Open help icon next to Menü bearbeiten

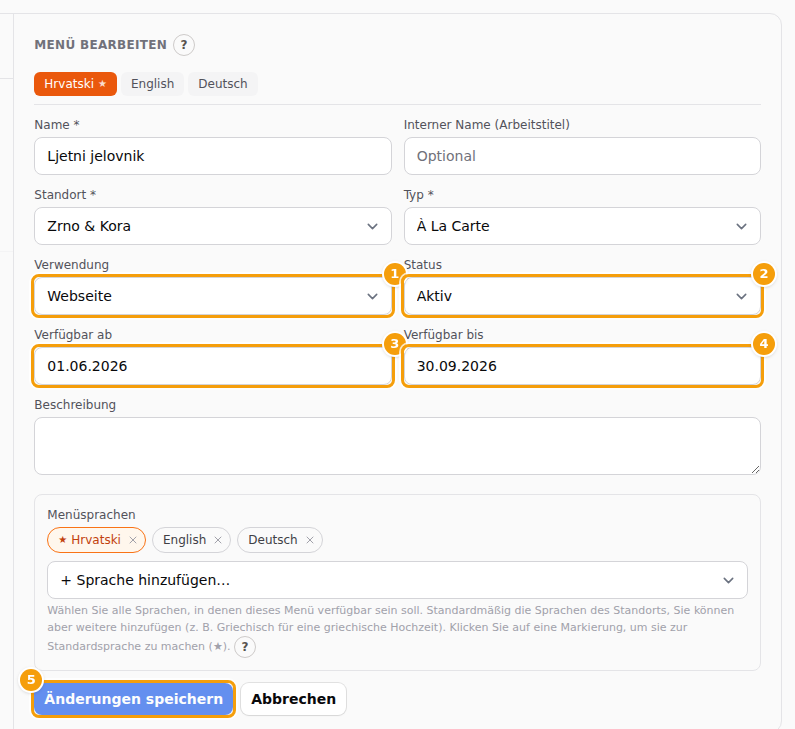[184, 45]
